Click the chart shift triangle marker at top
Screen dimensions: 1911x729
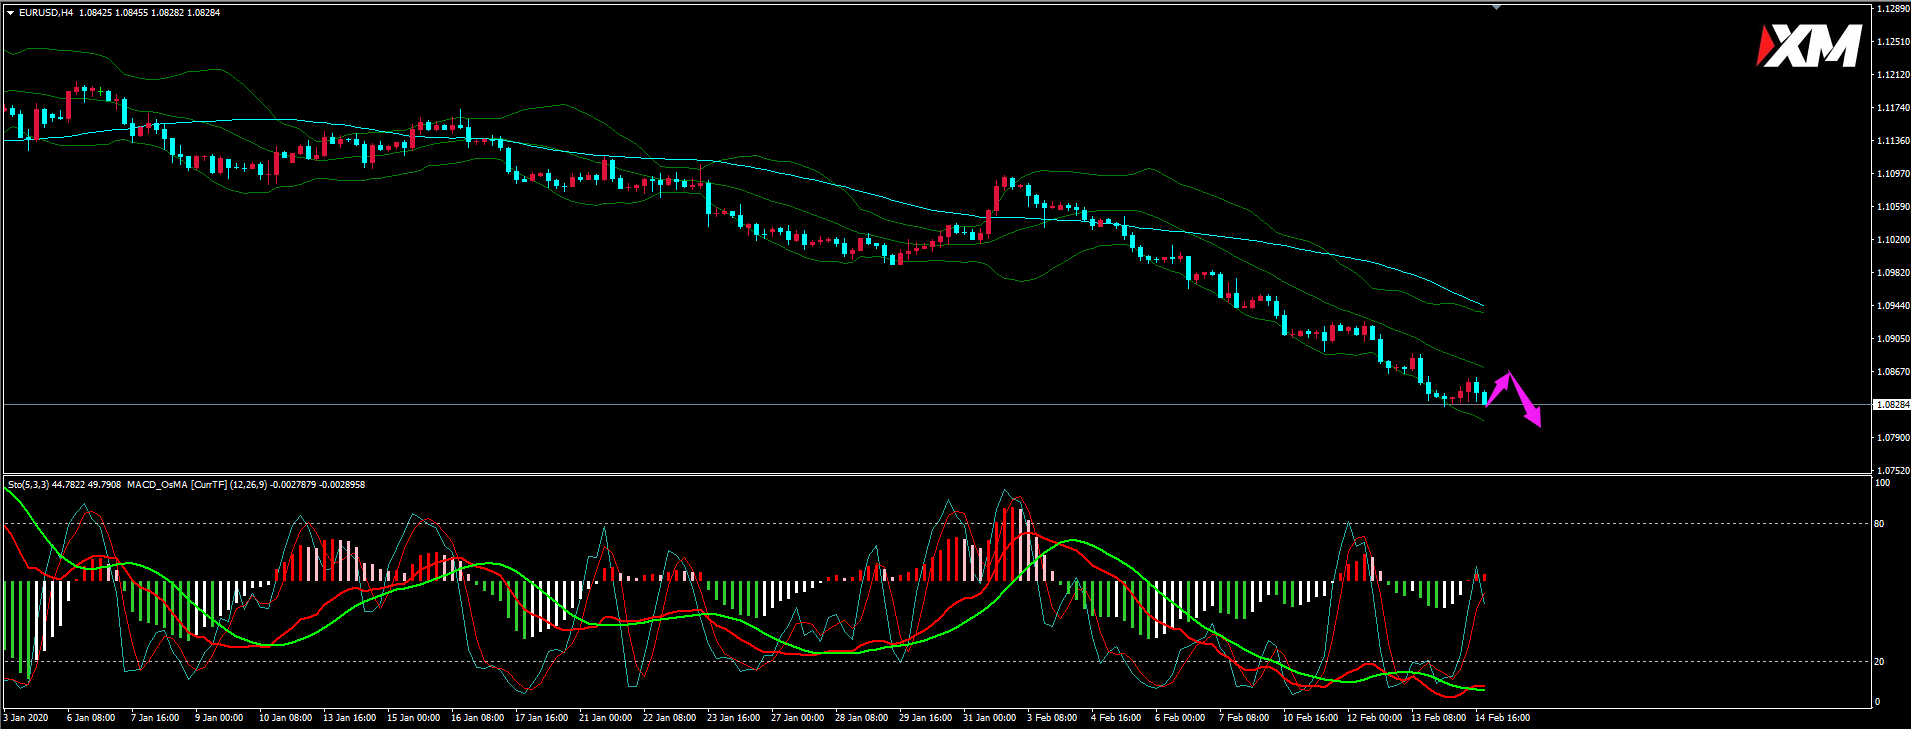[x=1496, y=7]
